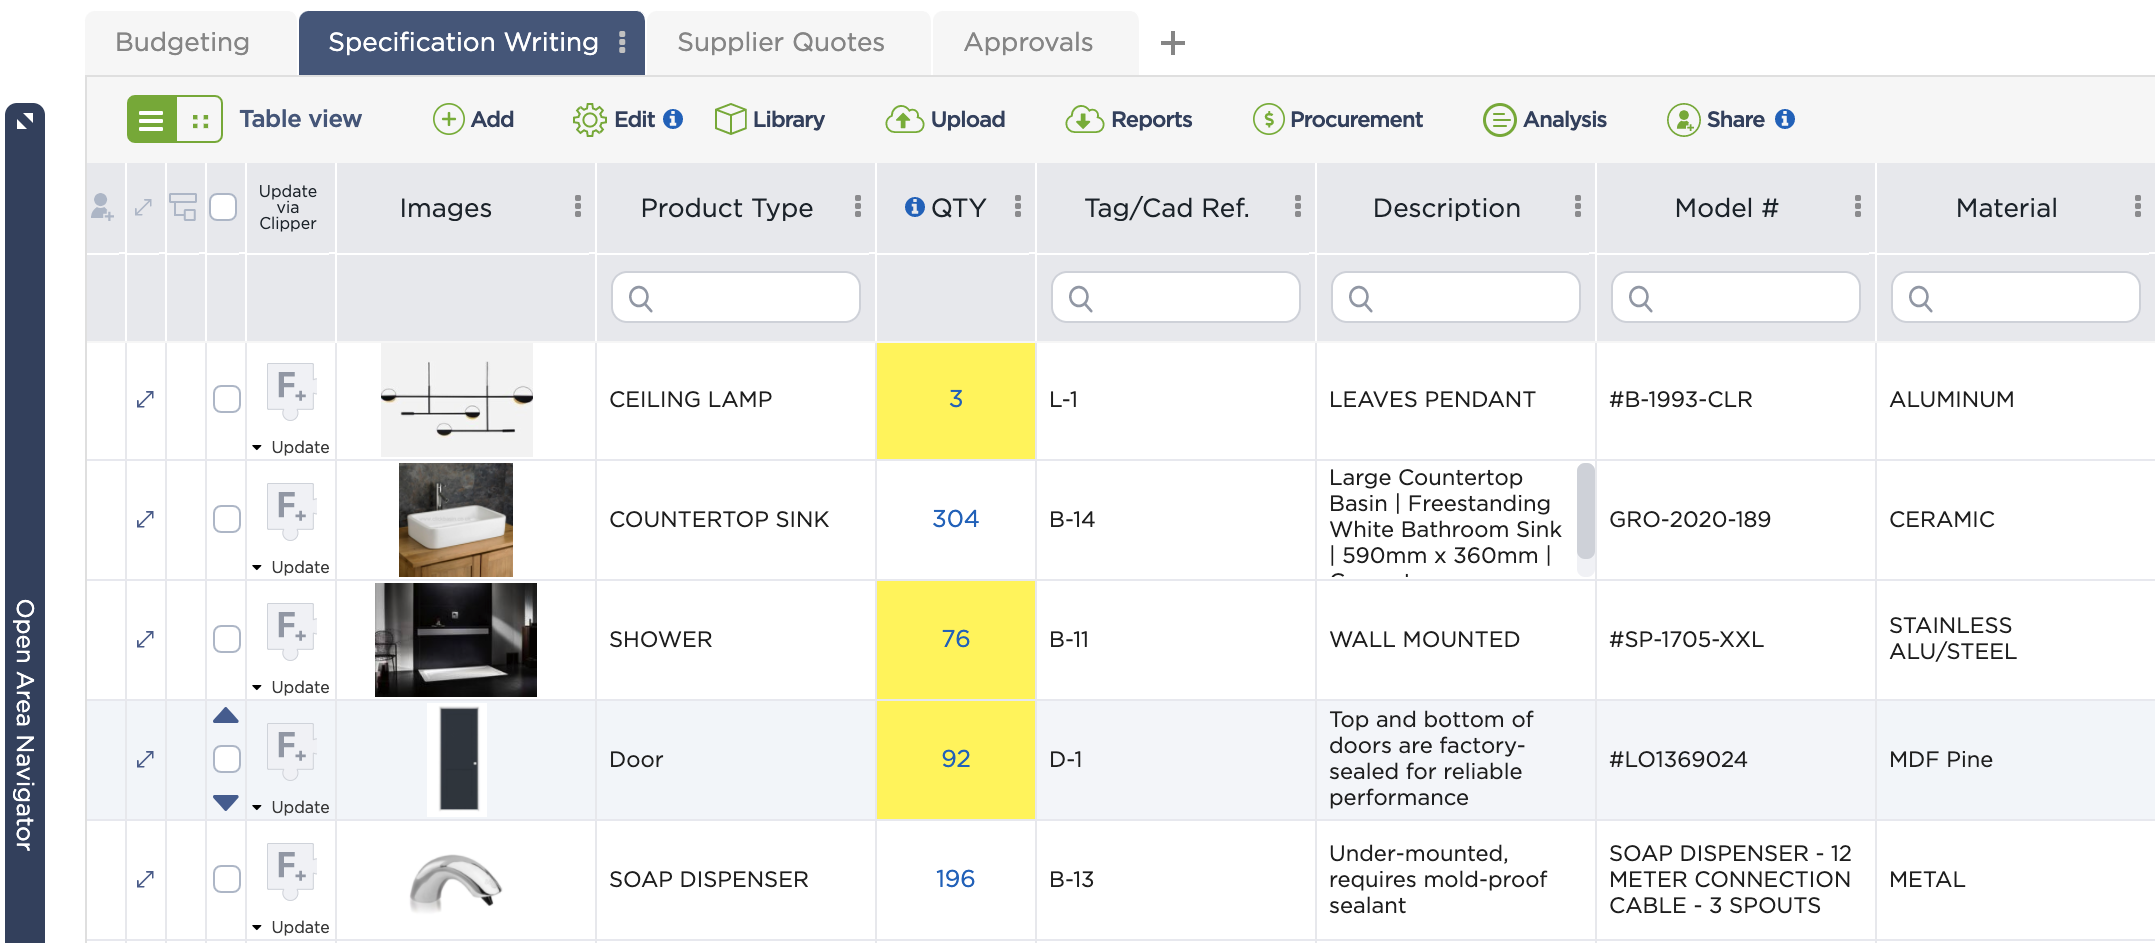2155x943 pixels.
Task: Click the Table view label
Action: pos(300,119)
